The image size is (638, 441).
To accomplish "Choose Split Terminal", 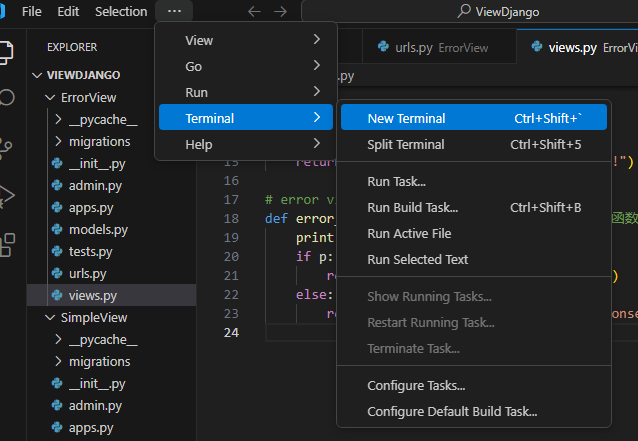I will coord(474,144).
